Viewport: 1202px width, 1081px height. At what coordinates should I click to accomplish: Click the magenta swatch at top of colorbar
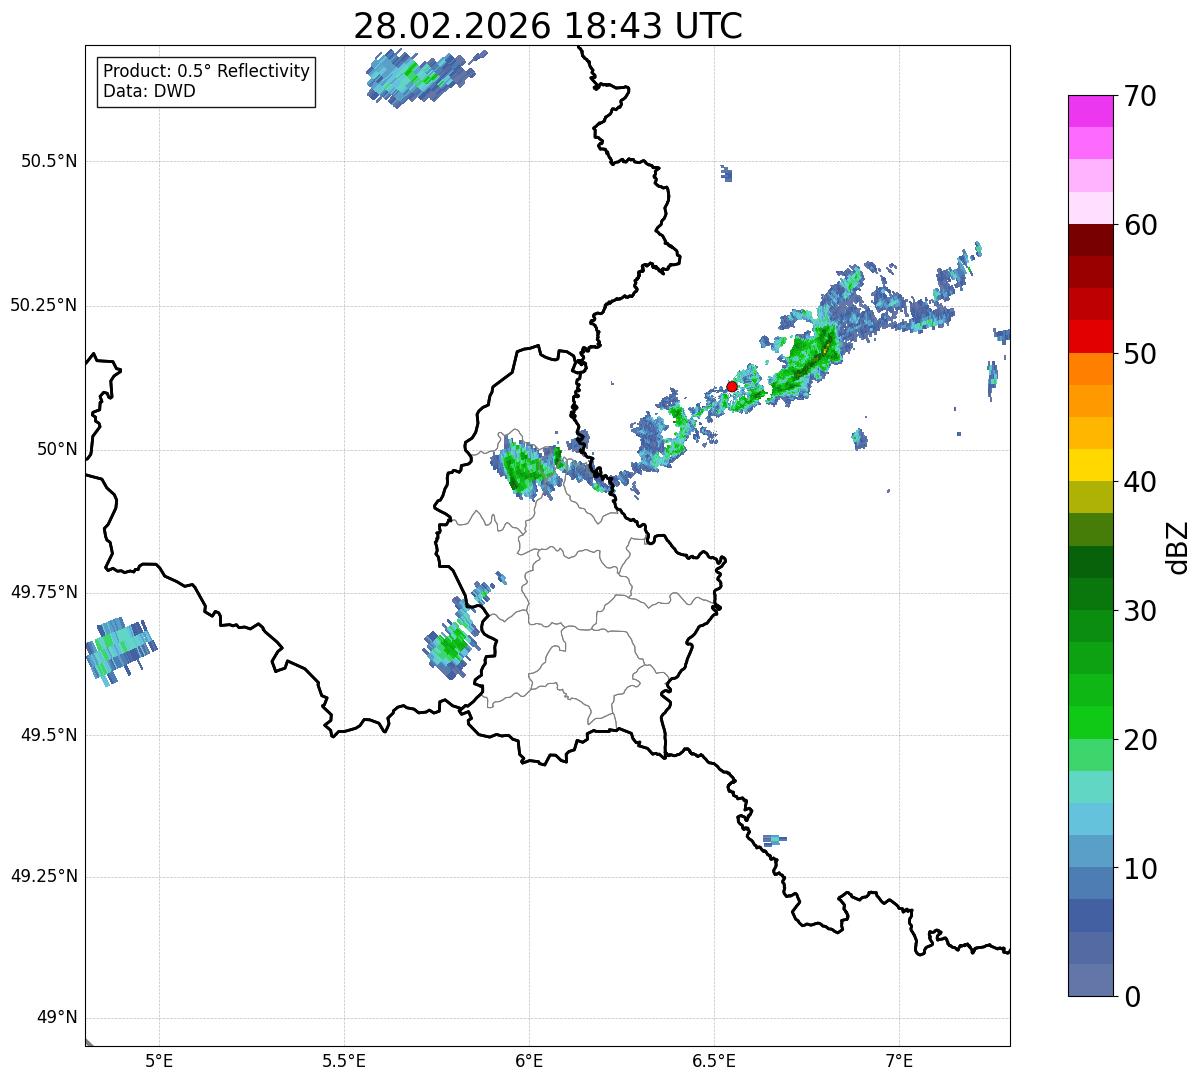coord(1090,111)
